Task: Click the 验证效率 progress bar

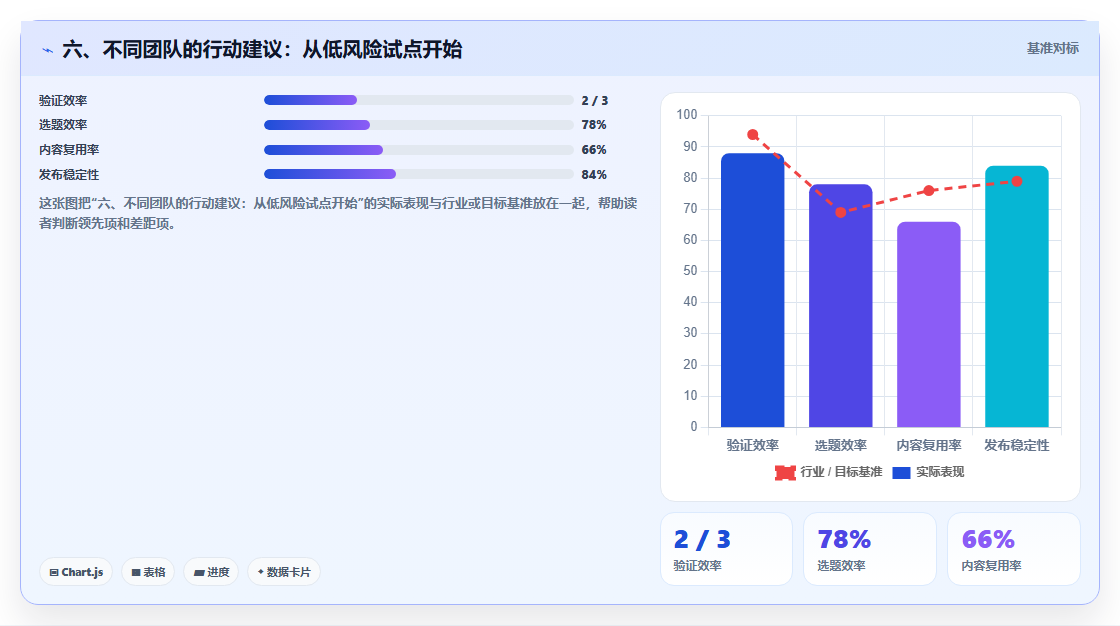Action: coord(419,100)
